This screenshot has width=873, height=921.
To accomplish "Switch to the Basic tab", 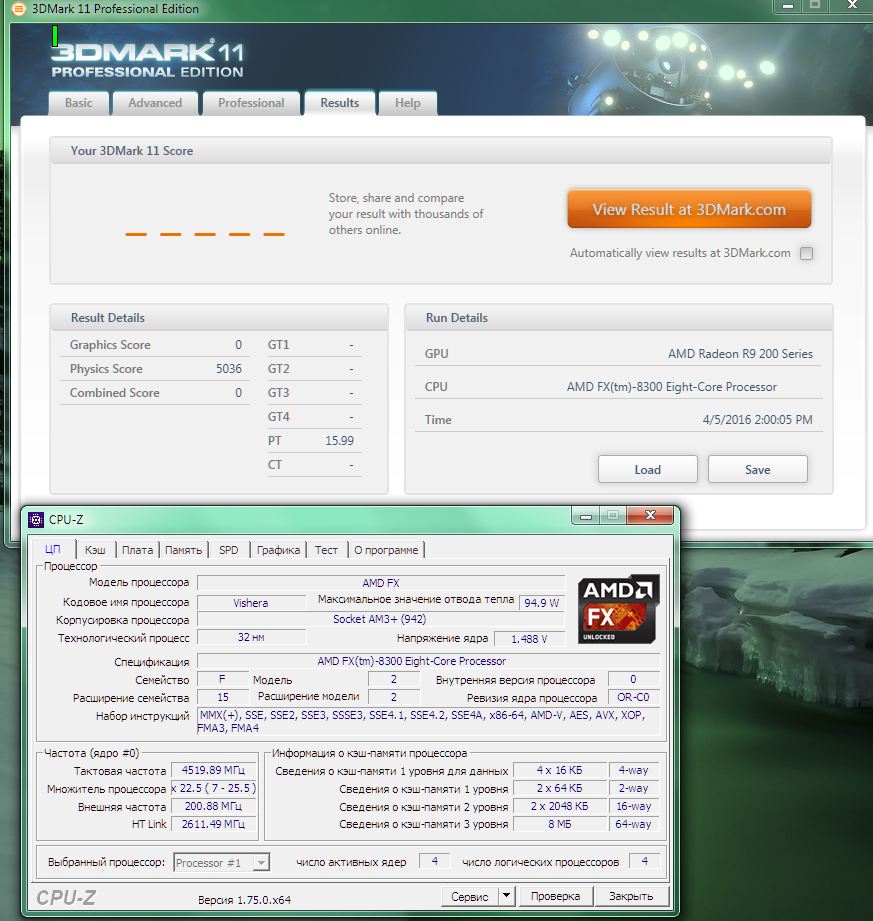I will [78, 103].
